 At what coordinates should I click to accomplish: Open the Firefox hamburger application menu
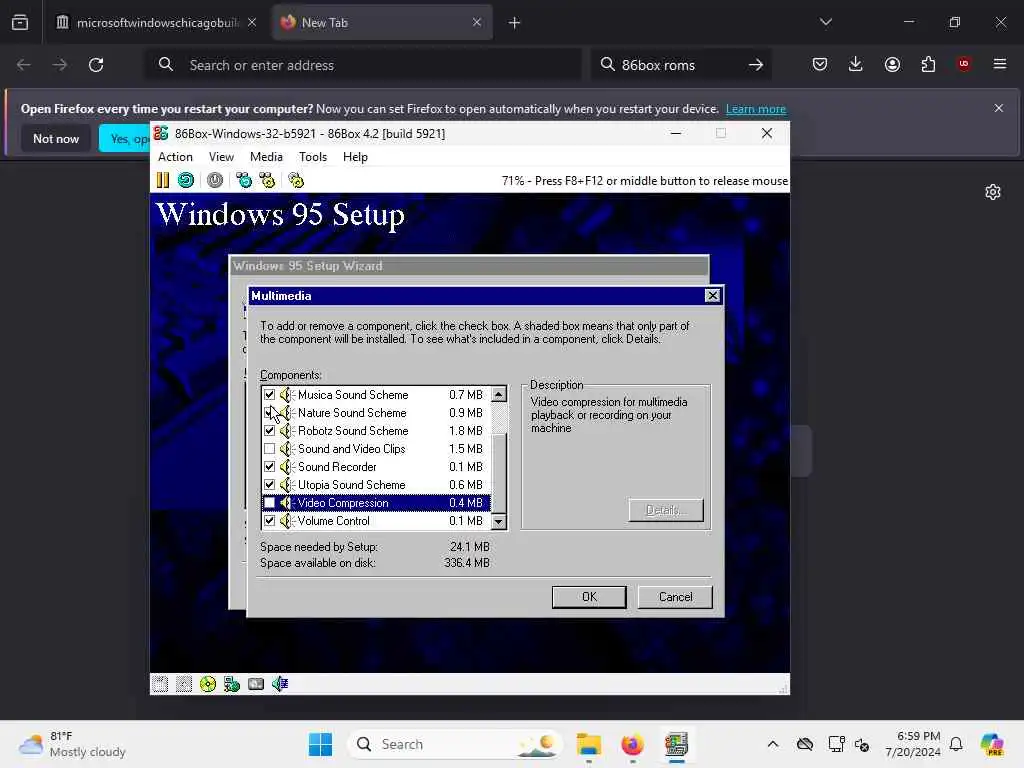[1000, 64]
